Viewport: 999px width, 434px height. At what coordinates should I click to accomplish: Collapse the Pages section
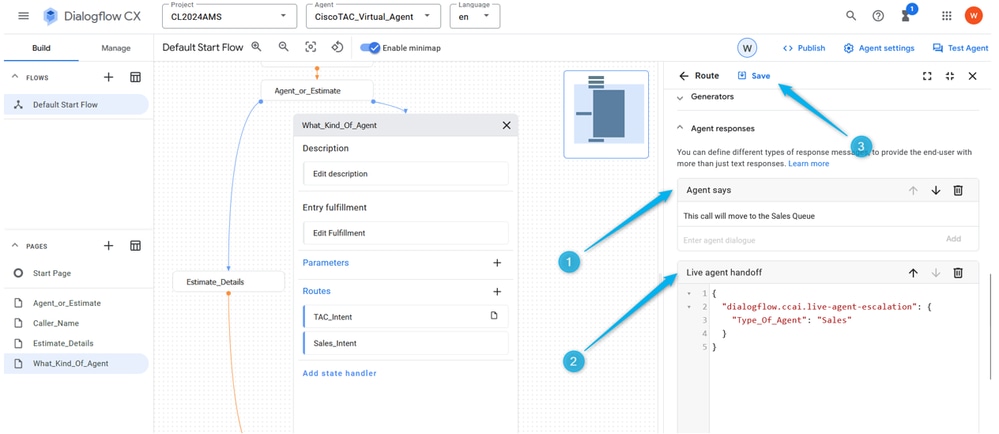point(15,245)
